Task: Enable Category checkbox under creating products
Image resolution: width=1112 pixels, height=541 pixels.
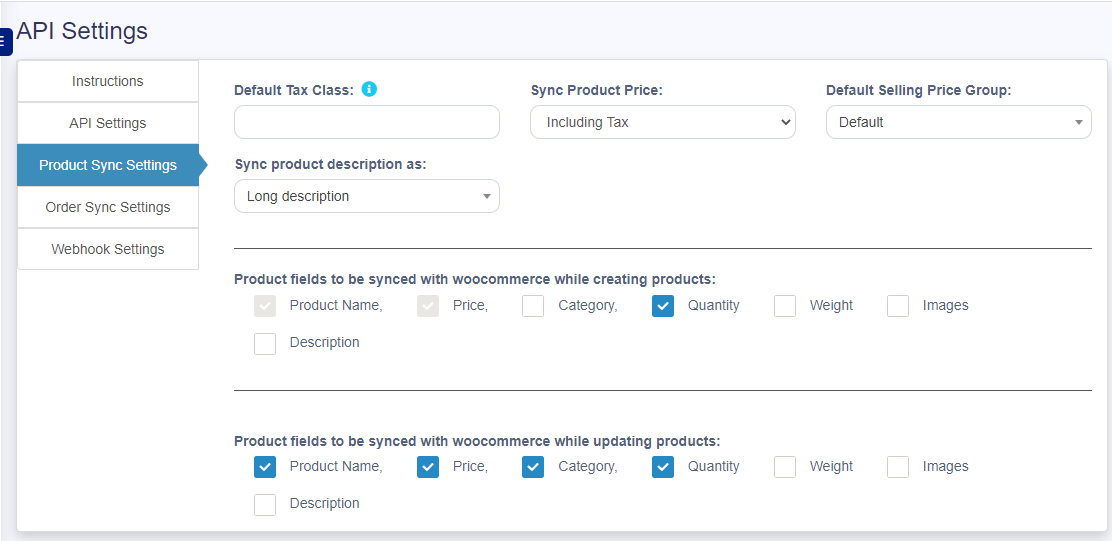Action: click(x=533, y=306)
